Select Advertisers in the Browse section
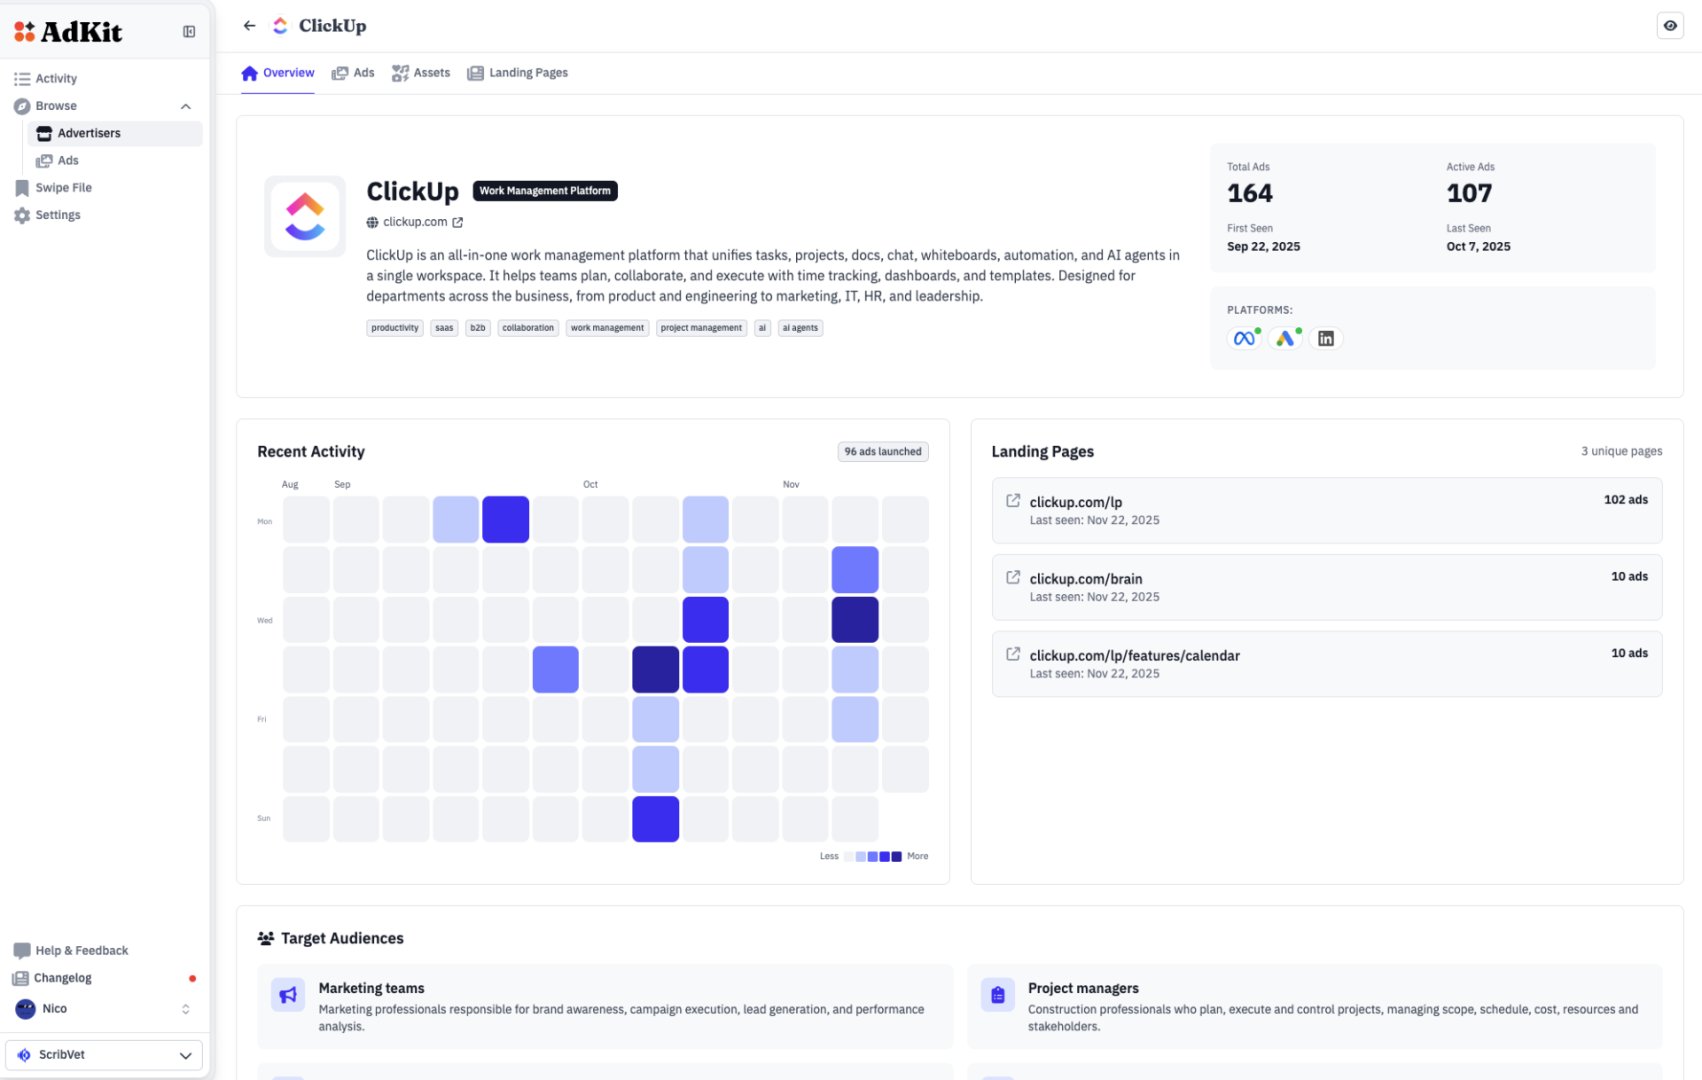The image size is (1702, 1080). coord(90,133)
